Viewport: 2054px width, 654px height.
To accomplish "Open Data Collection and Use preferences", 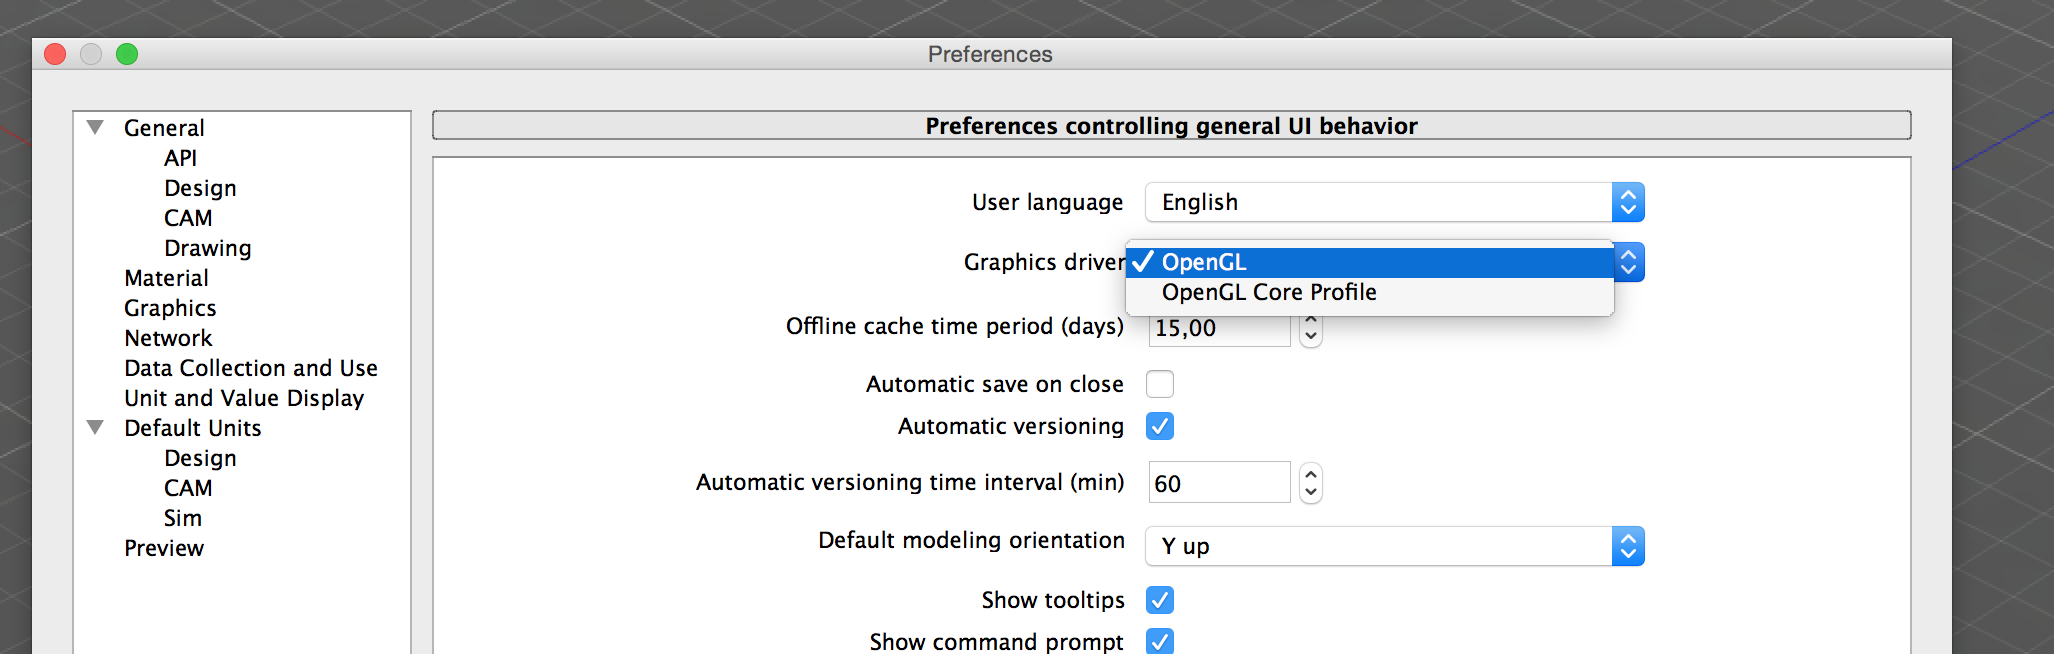I will point(251,368).
